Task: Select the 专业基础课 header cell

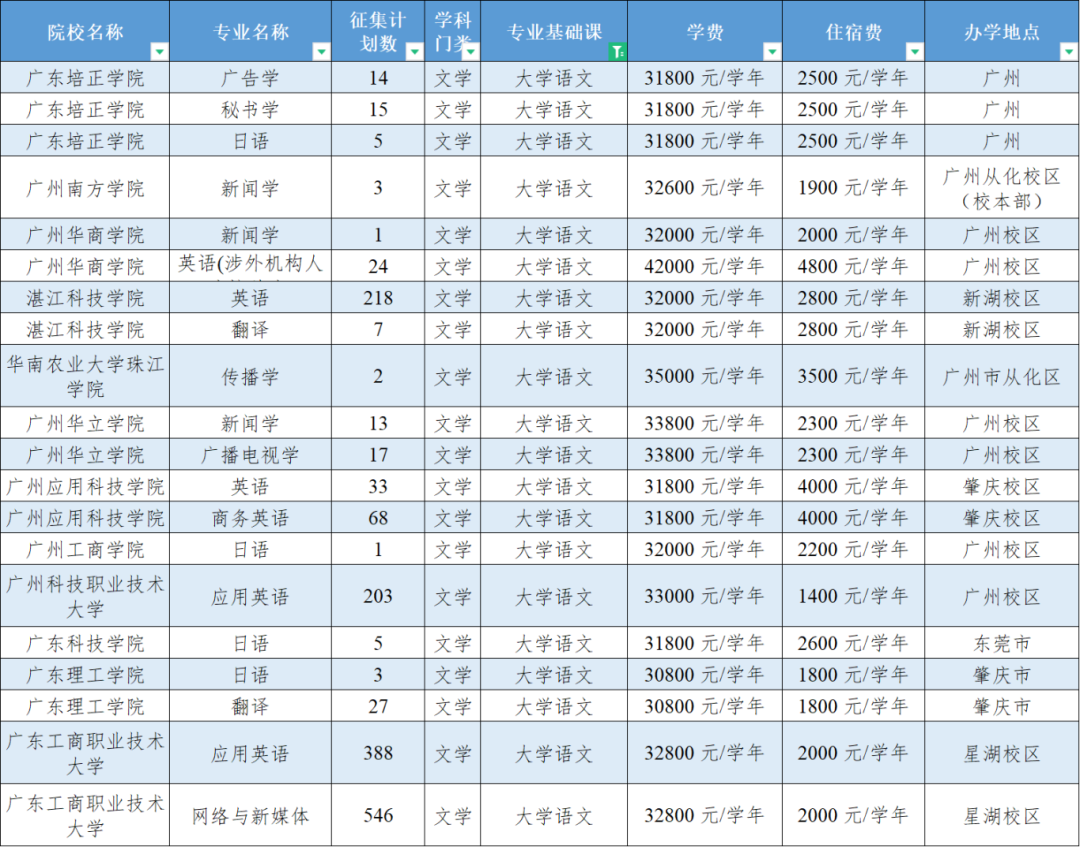Action: click(554, 32)
